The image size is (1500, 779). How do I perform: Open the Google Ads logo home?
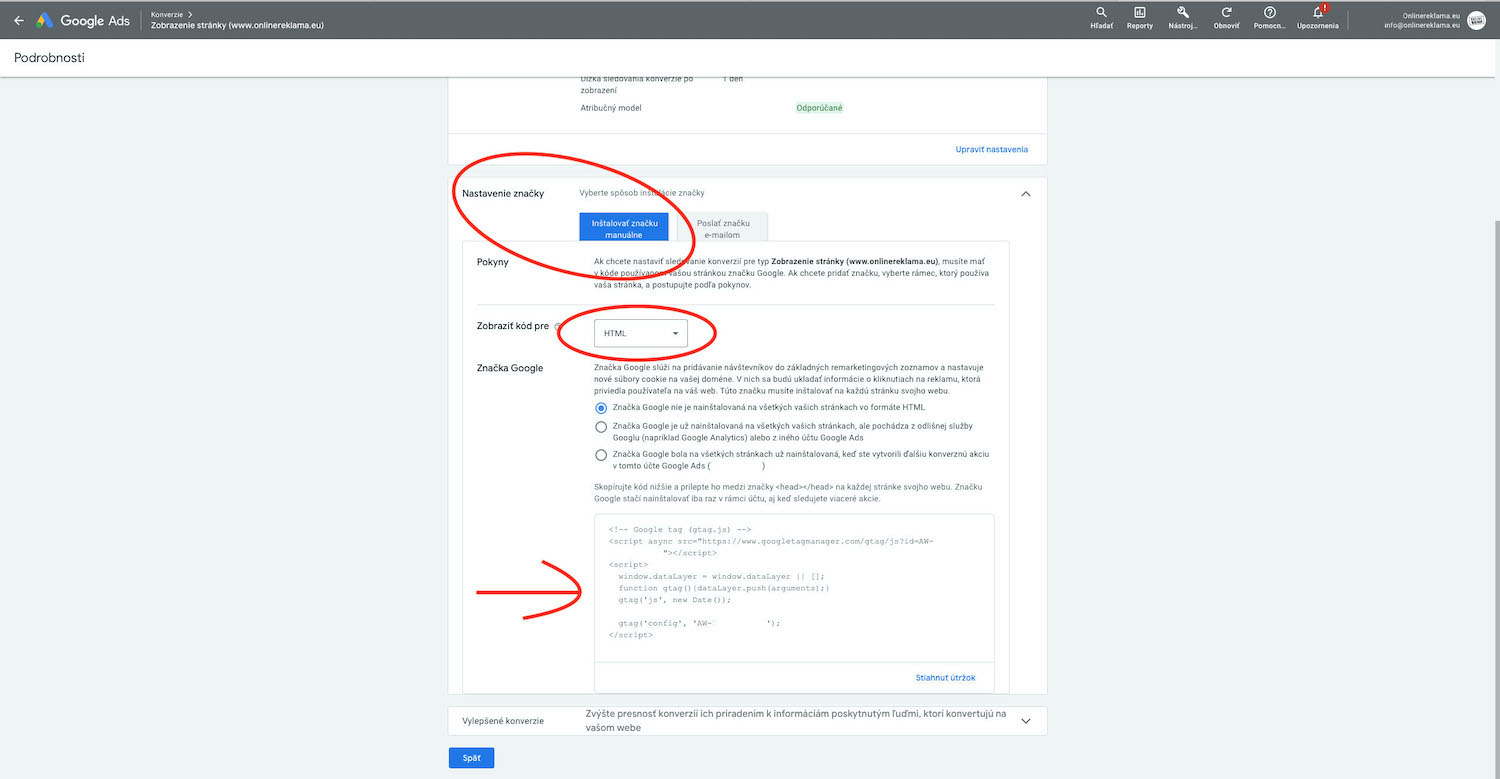83,20
